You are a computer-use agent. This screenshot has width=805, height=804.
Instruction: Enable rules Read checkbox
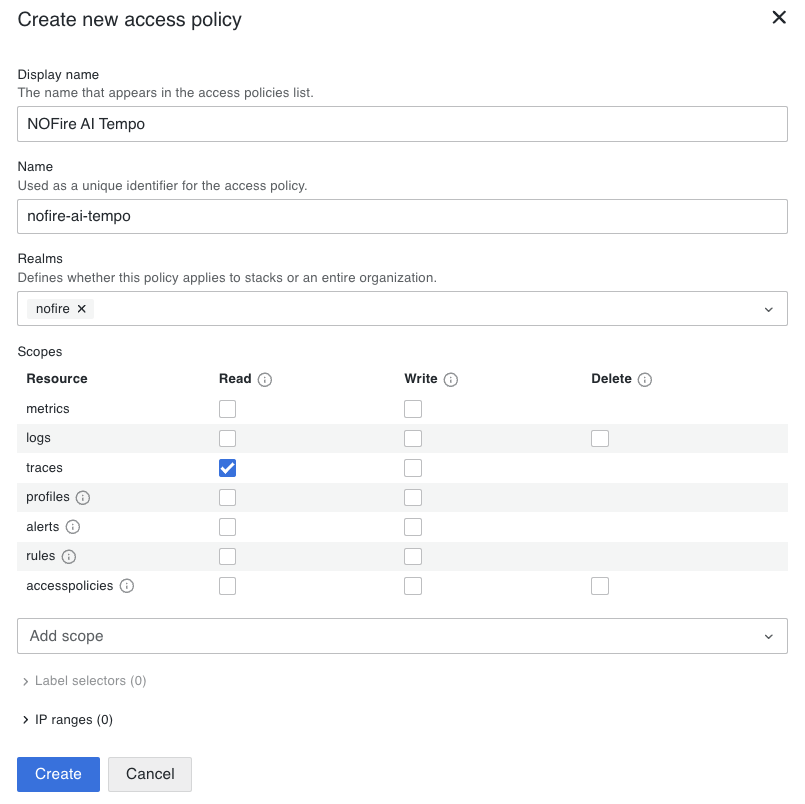pos(227,557)
